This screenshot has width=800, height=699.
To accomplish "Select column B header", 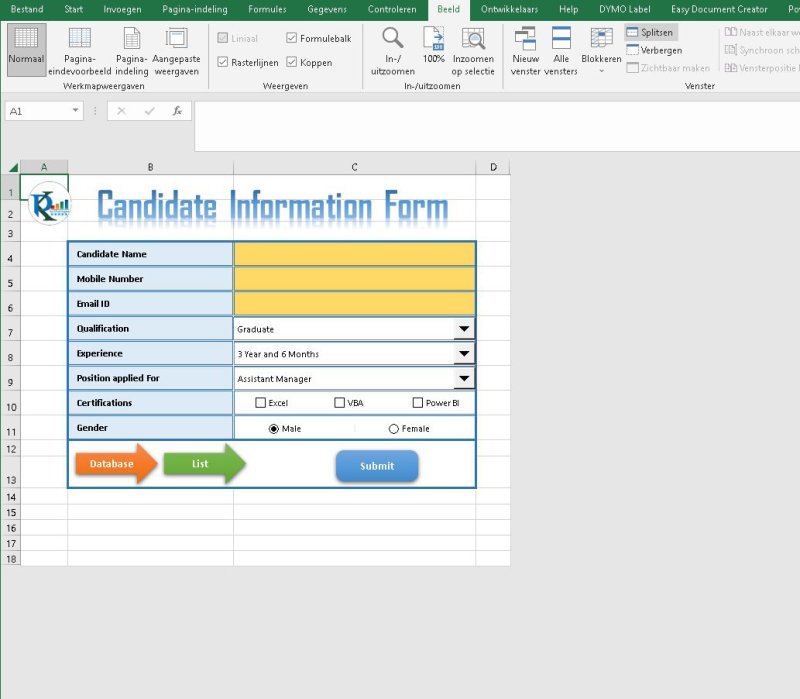I will click(x=151, y=167).
